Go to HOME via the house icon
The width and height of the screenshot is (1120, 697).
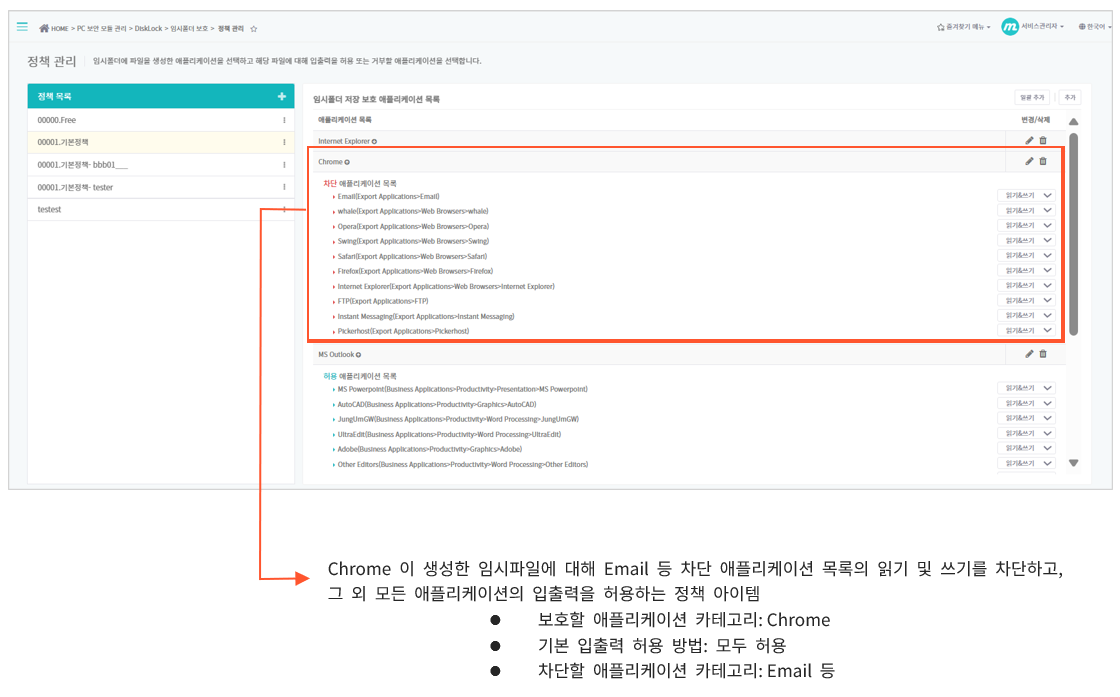[x=44, y=29]
